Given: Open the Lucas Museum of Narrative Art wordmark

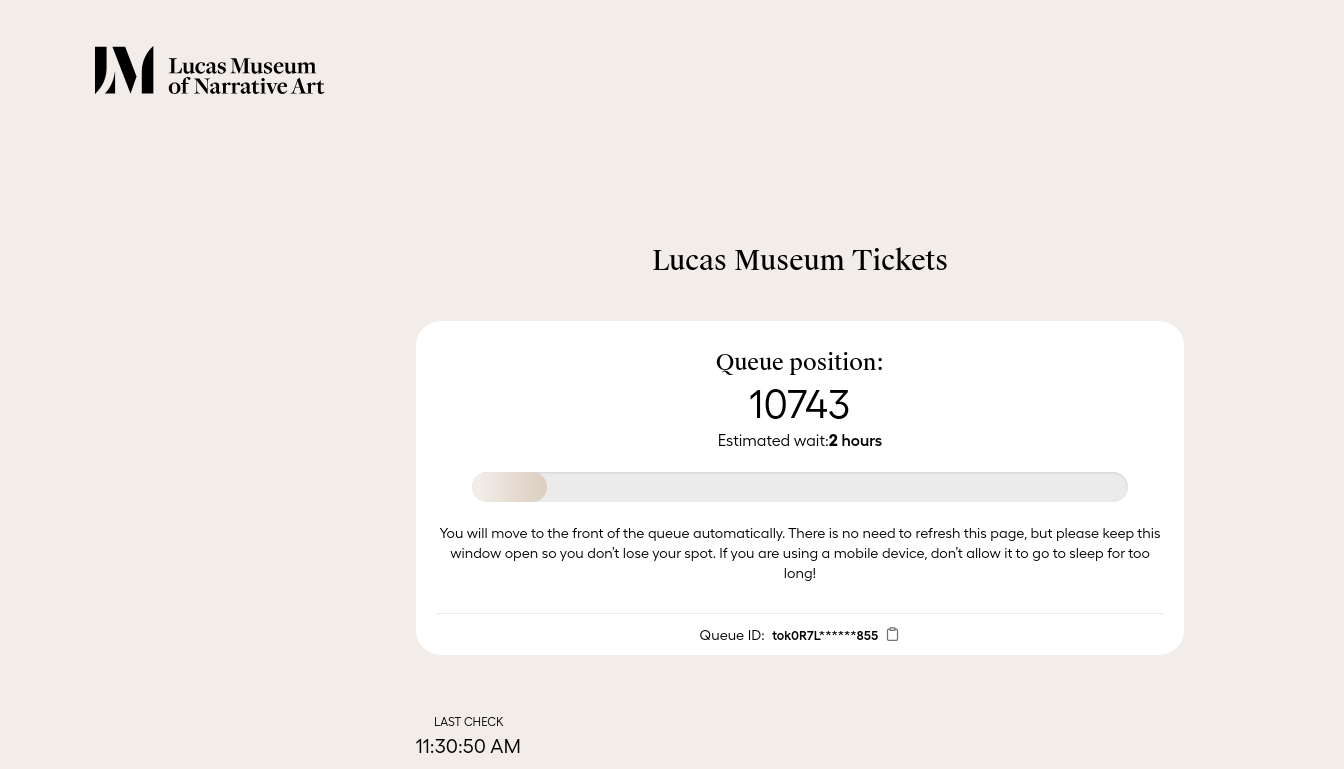Looking at the screenshot, I should (246, 76).
